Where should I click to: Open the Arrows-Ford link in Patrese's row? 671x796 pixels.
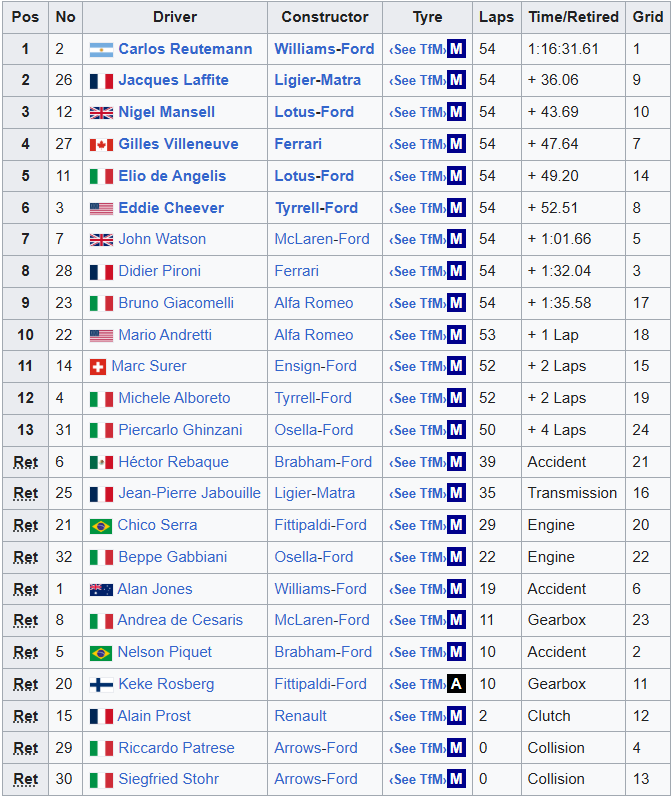tap(316, 748)
